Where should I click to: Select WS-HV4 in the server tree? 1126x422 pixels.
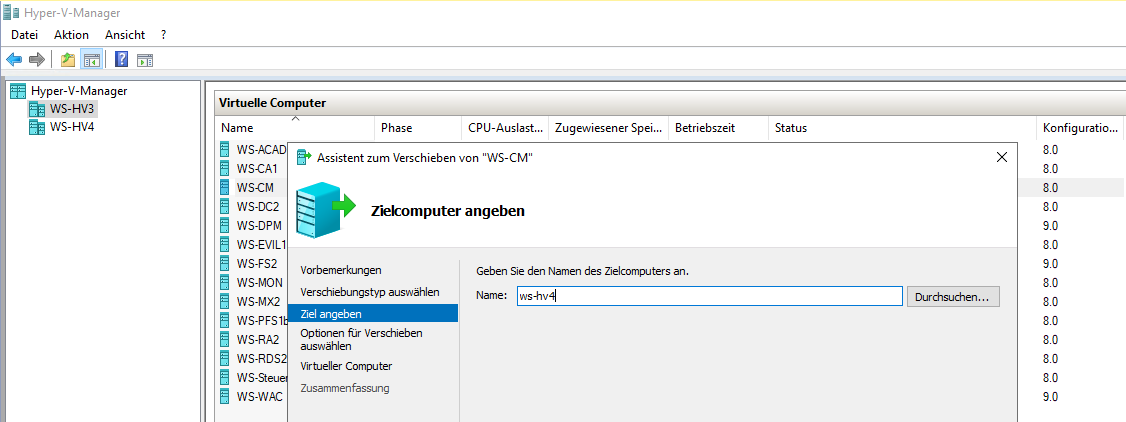(73, 127)
